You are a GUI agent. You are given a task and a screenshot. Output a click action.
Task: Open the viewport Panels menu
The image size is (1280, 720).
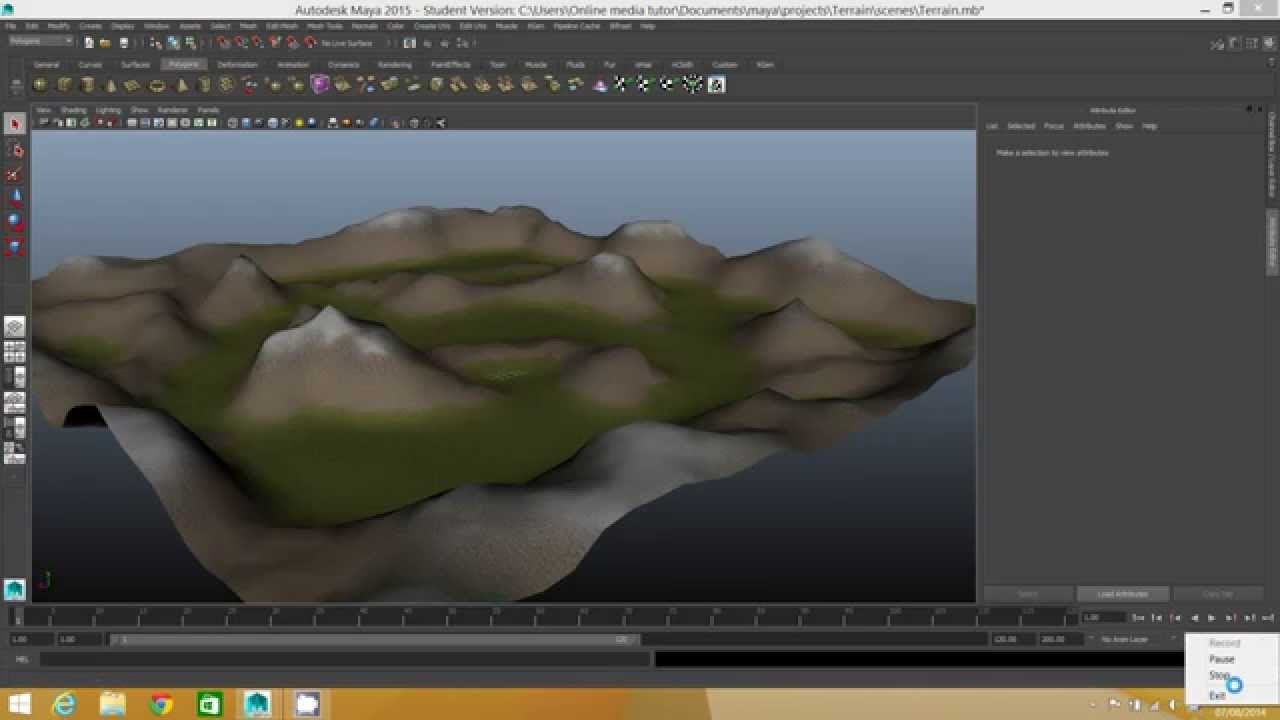pyautogui.click(x=208, y=110)
